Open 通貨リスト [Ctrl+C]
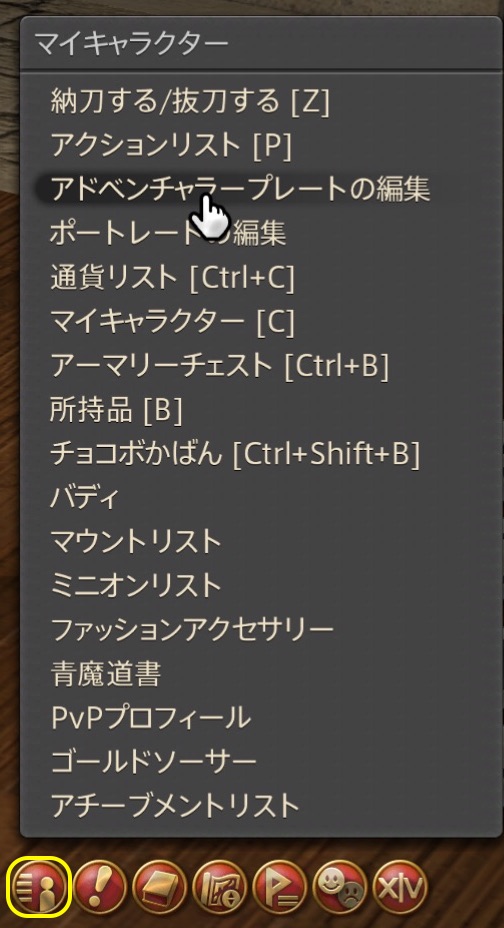Image resolution: width=504 pixels, height=928 pixels. click(x=173, y=277)
